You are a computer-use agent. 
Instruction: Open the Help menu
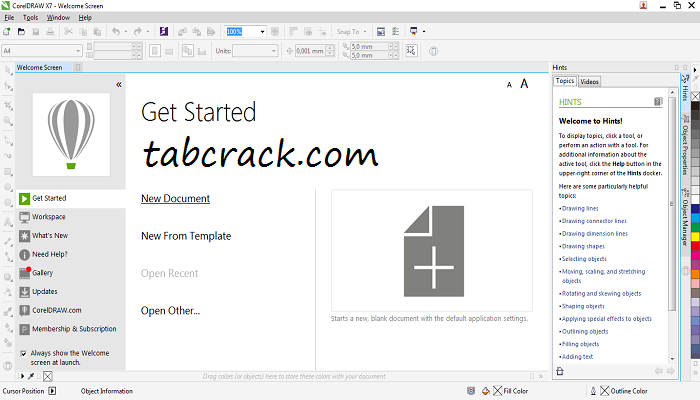point(85,18)
